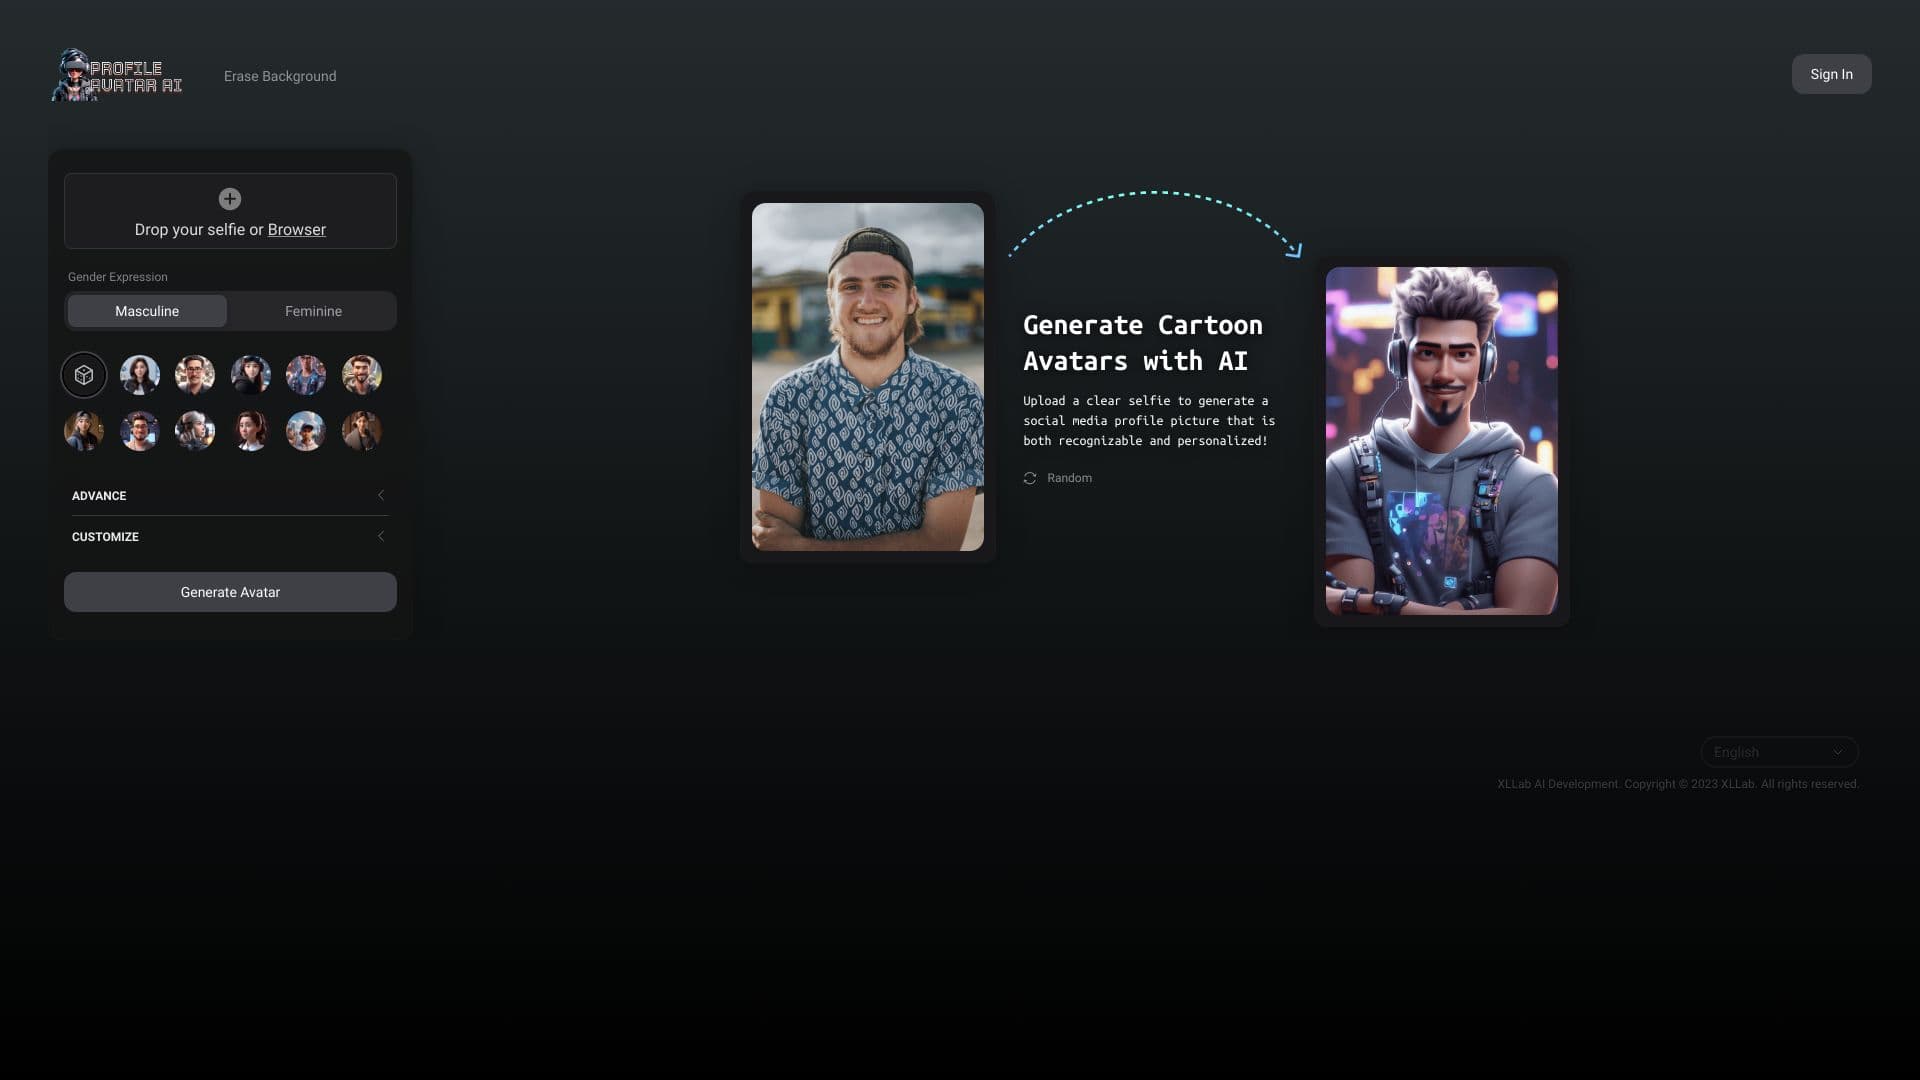Click the Random label
Screen dimensions: 1920x1080
[1069, 478]
